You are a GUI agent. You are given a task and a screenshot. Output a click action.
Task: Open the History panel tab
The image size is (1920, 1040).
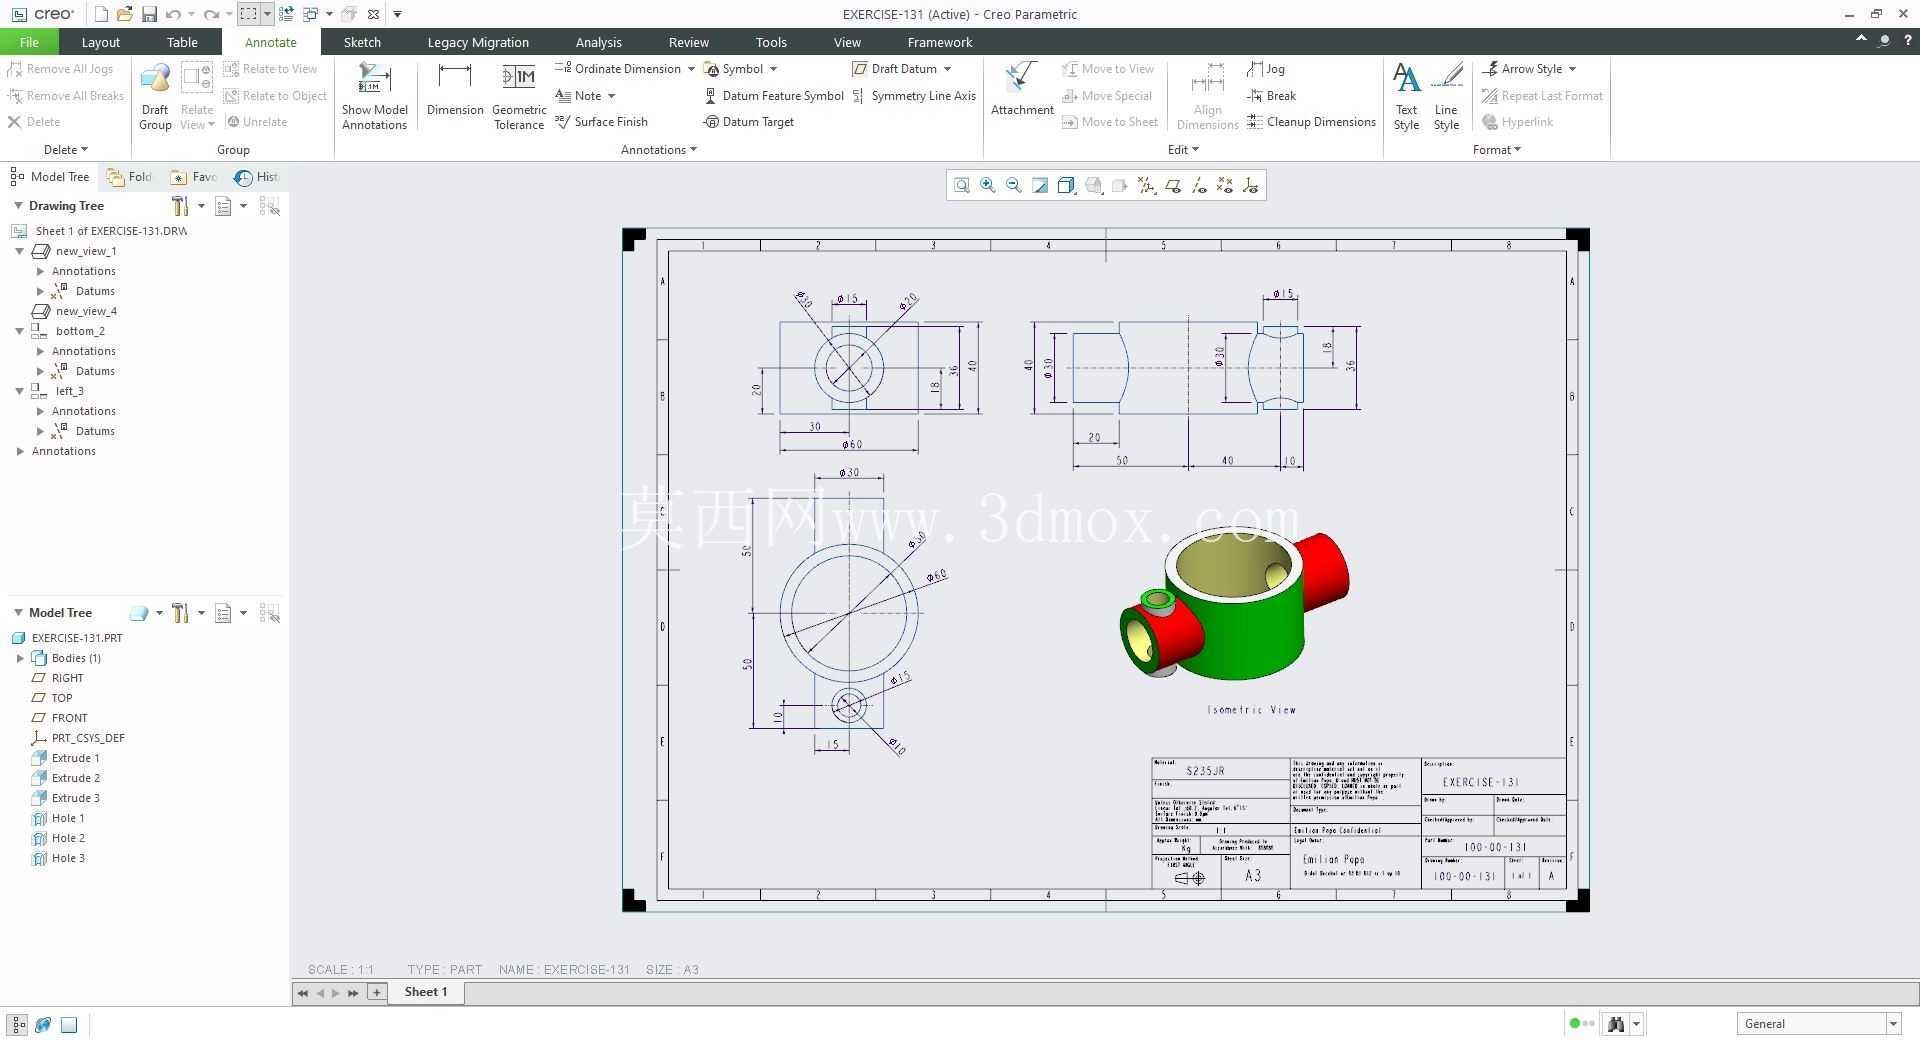(x=257, y=177)
